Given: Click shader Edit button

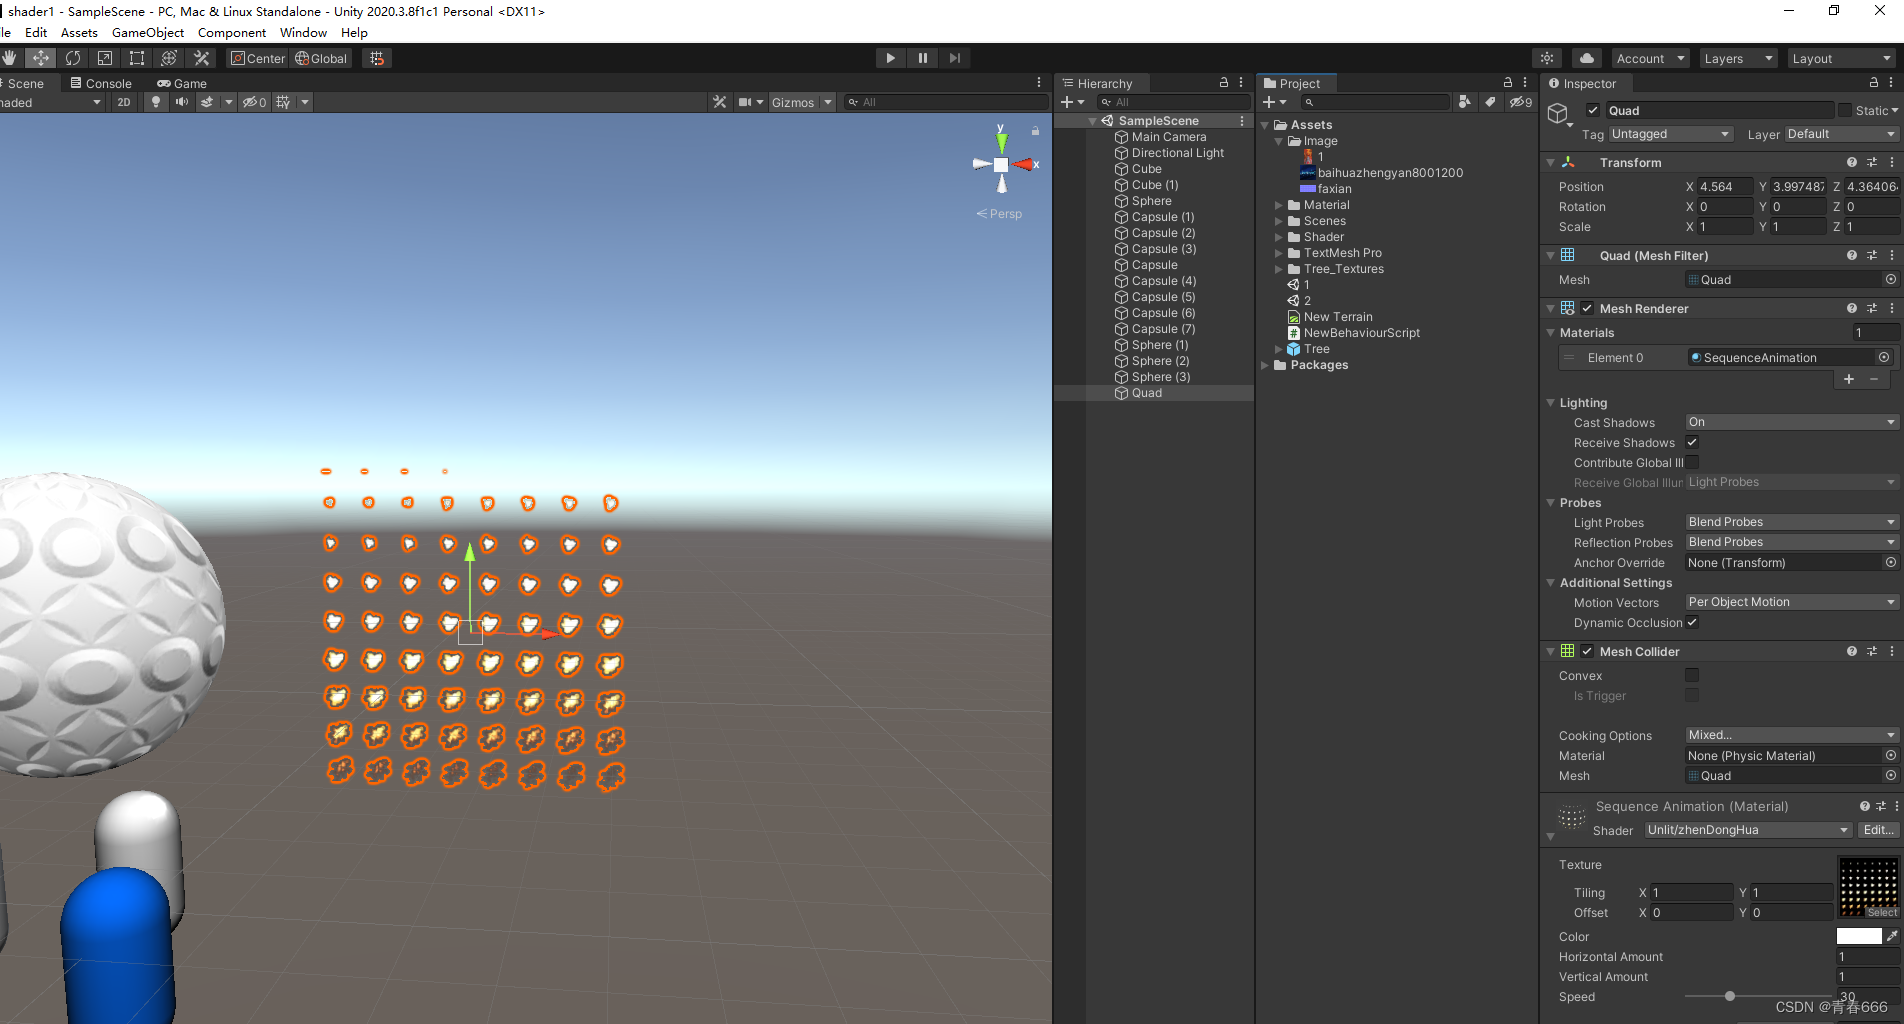Looking at the screenshot, I should (1878, 830).
